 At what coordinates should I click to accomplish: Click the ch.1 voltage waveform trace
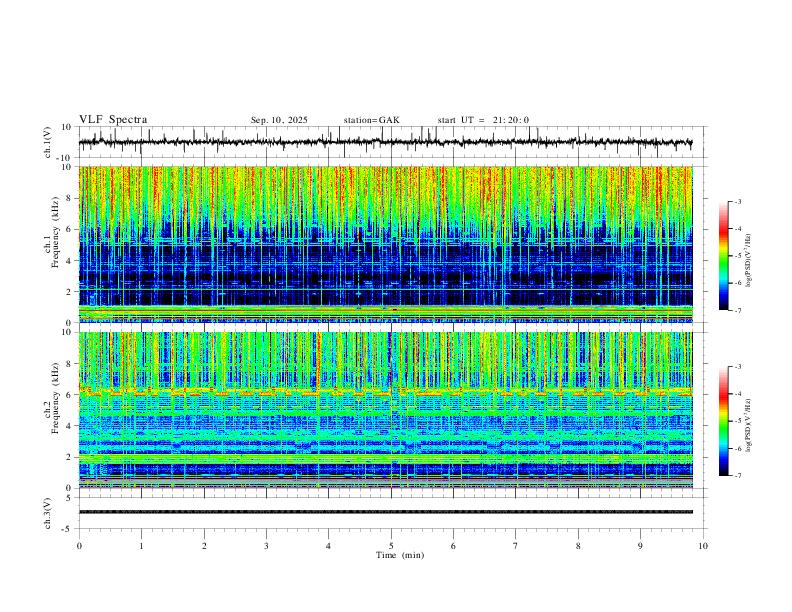[385, 142]
